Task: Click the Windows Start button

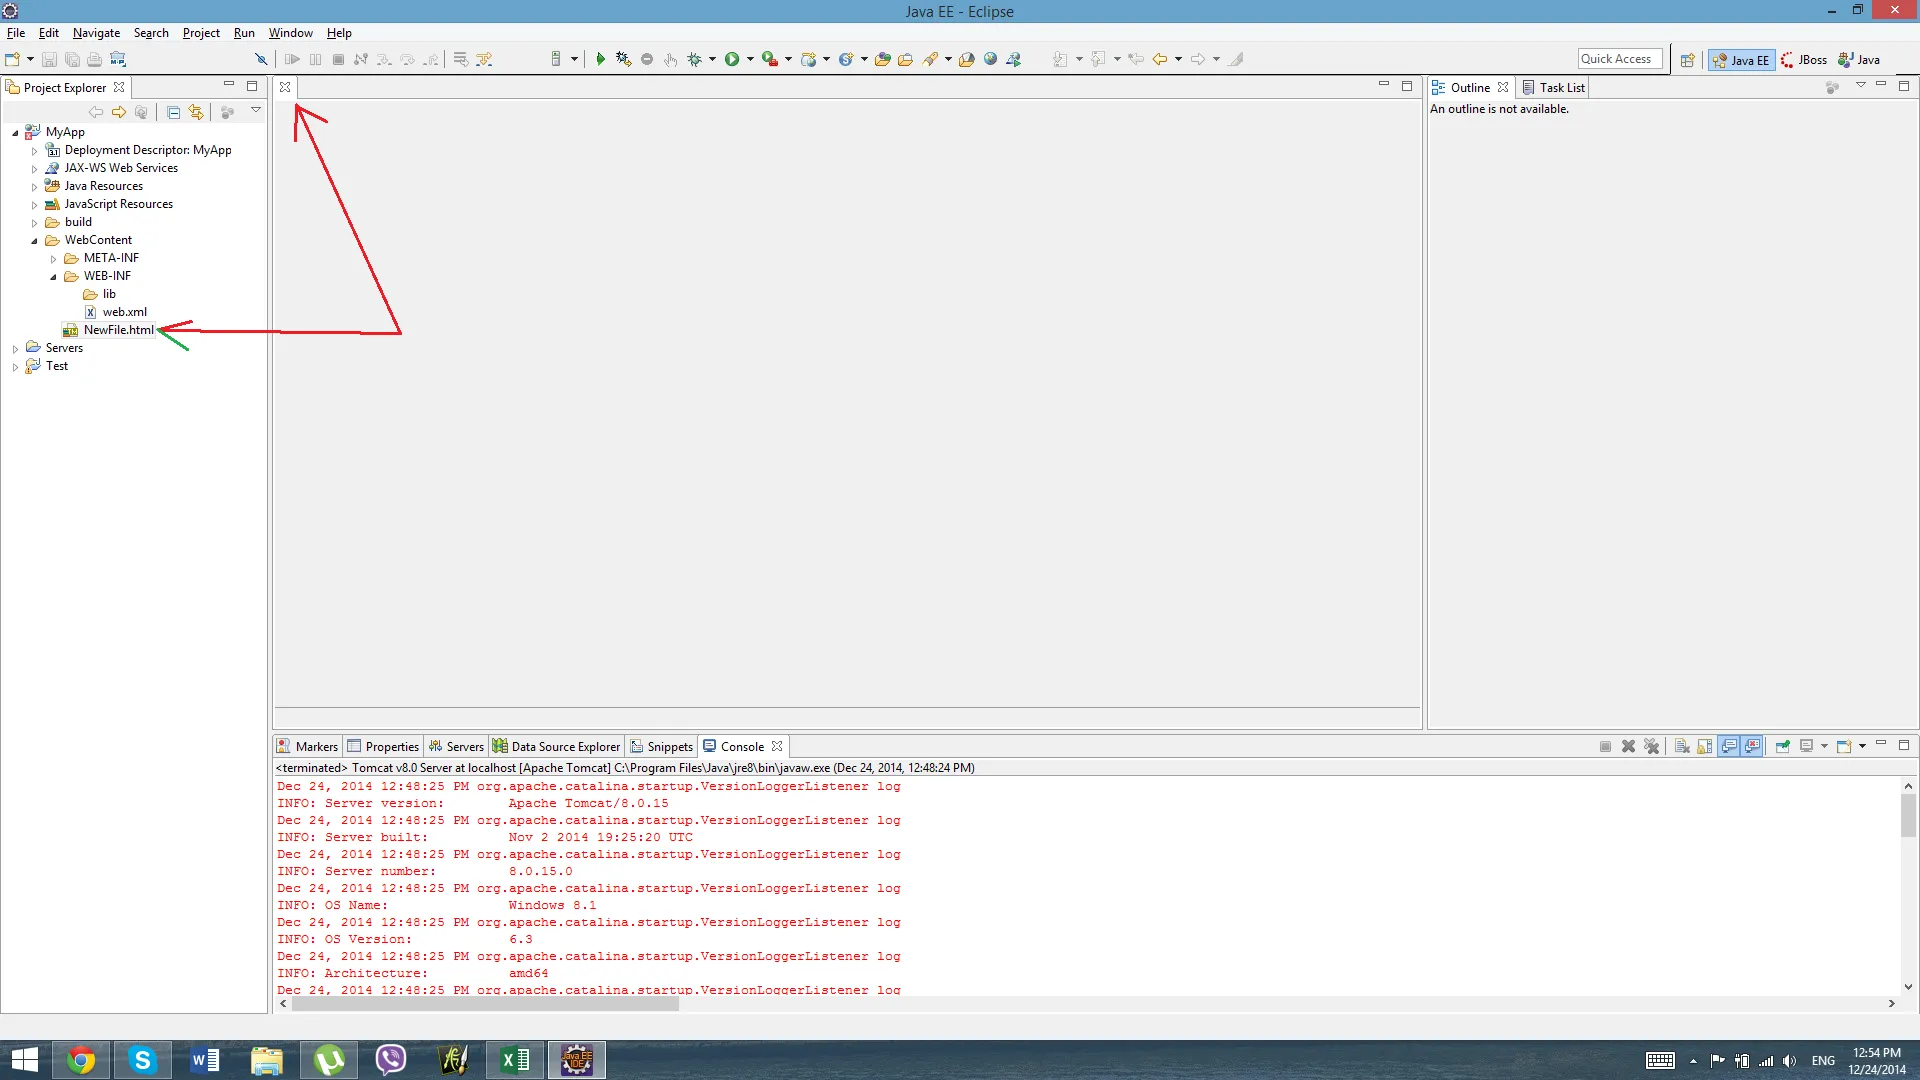Action: pyautogui.click(x=24, y=1060)
